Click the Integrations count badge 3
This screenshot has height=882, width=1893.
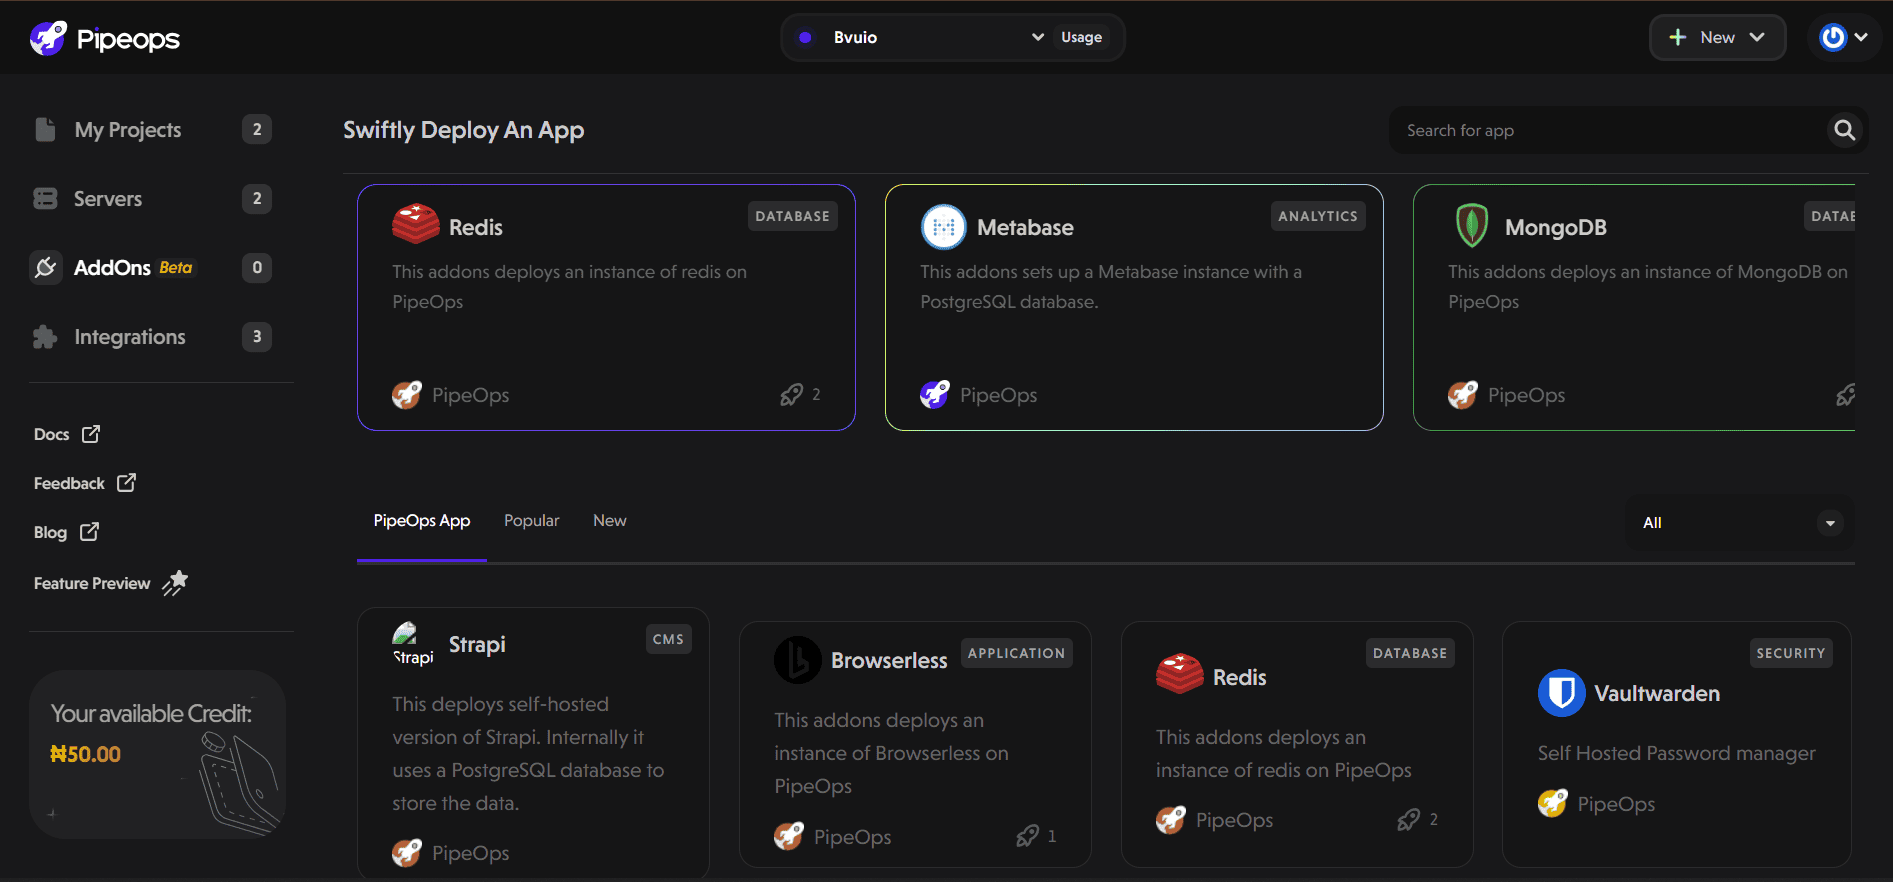(x=257, y=337)
